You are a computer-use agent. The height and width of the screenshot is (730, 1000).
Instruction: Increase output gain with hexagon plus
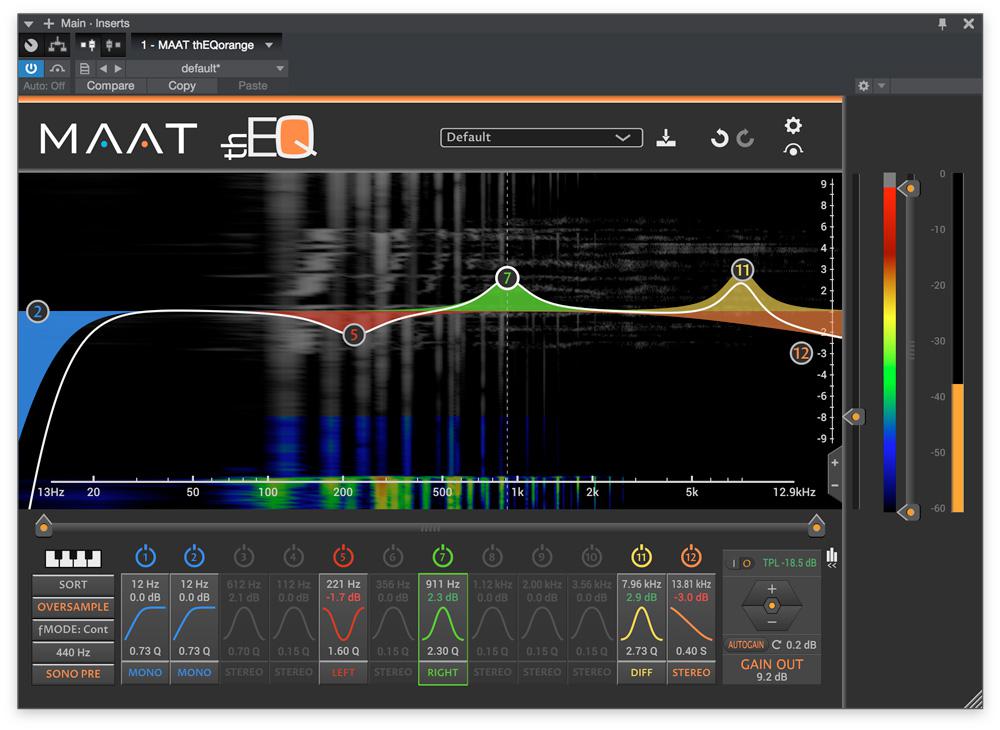(772, 589)
